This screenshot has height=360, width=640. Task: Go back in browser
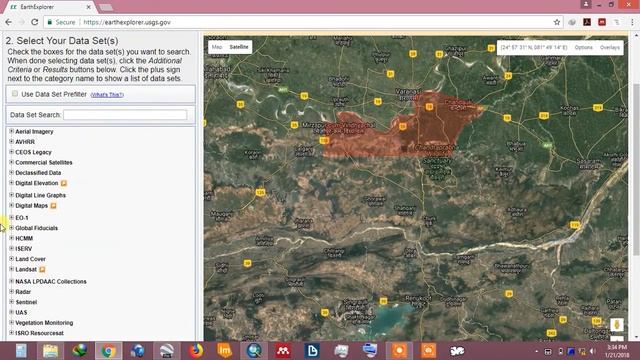pyautogui.click(x=9, y=22)
